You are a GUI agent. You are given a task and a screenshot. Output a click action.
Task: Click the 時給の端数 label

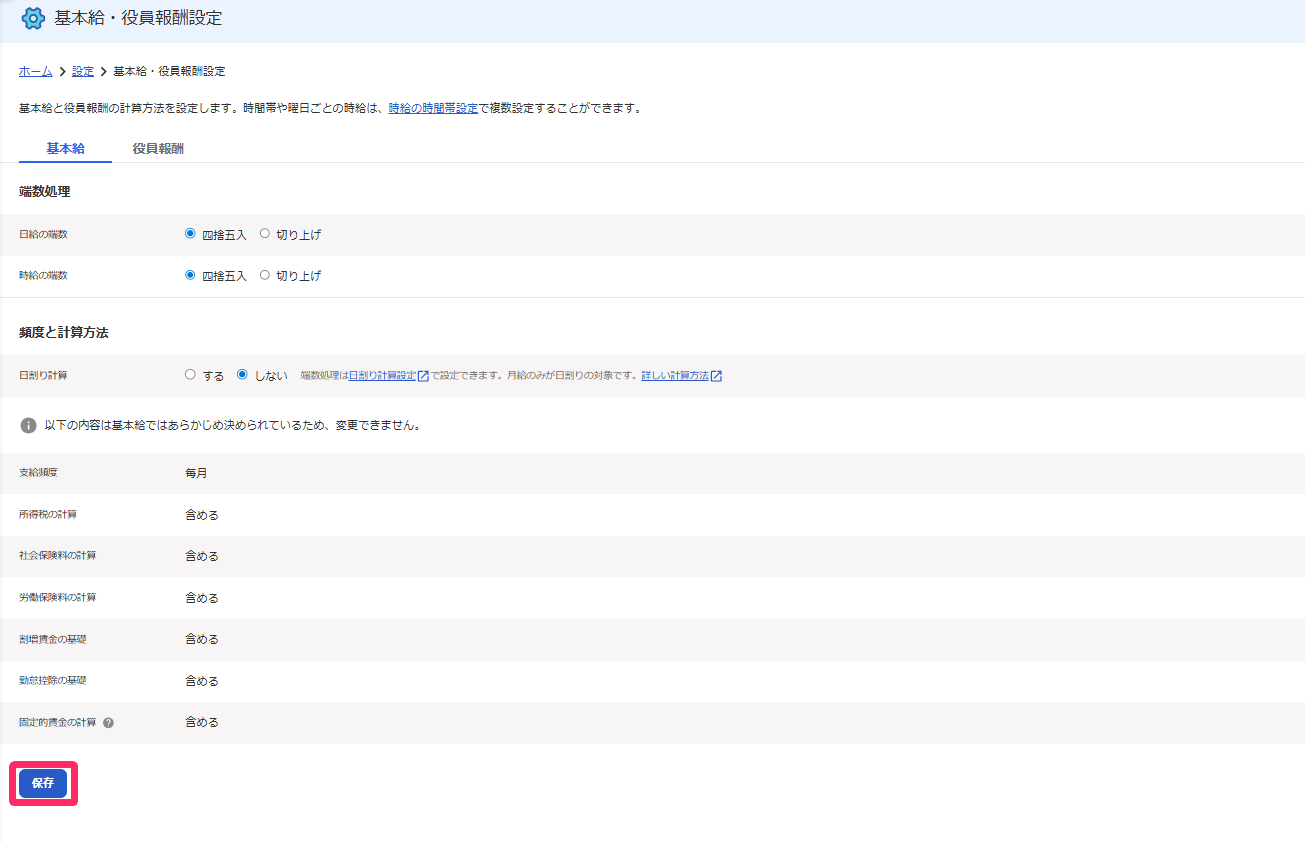43,275
